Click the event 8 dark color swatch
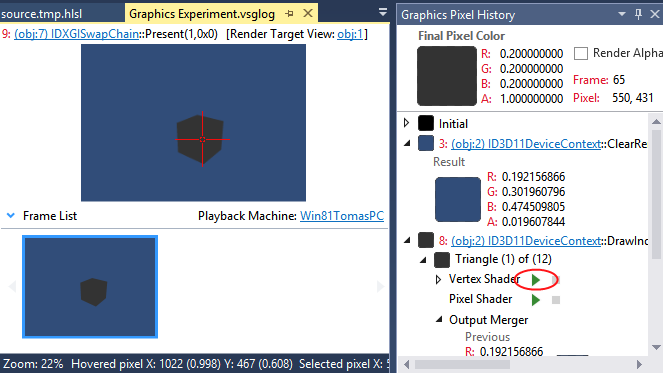 [426, 240]
